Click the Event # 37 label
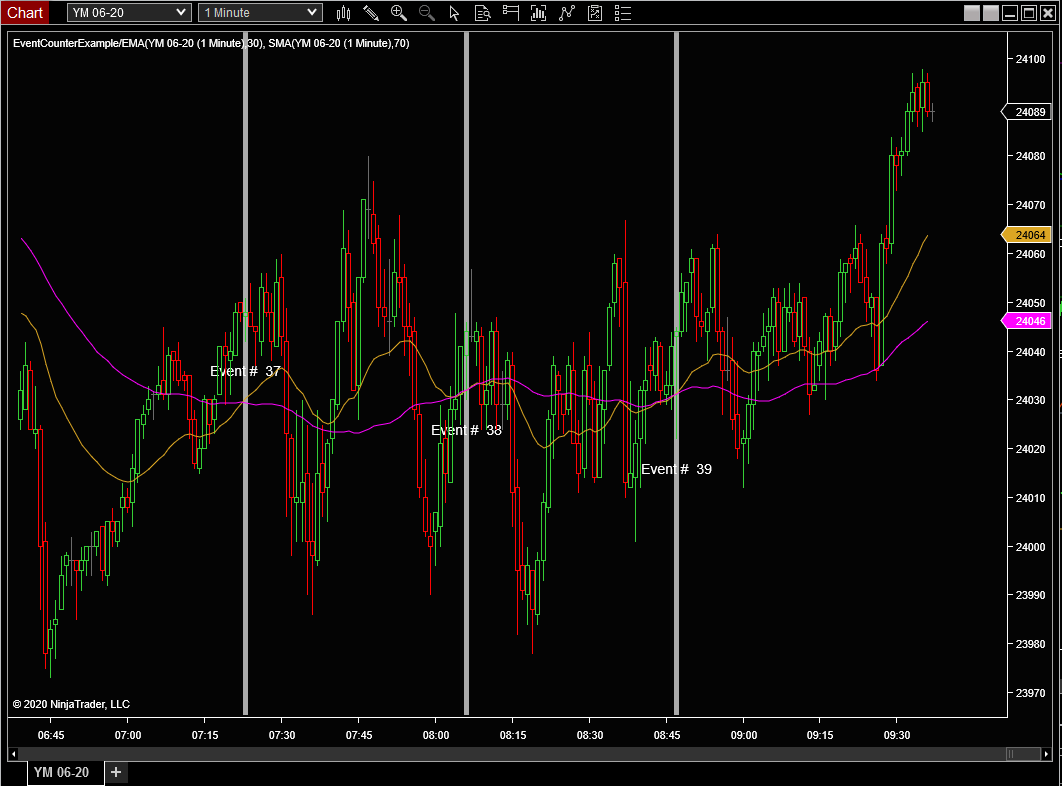 [245, 371]
